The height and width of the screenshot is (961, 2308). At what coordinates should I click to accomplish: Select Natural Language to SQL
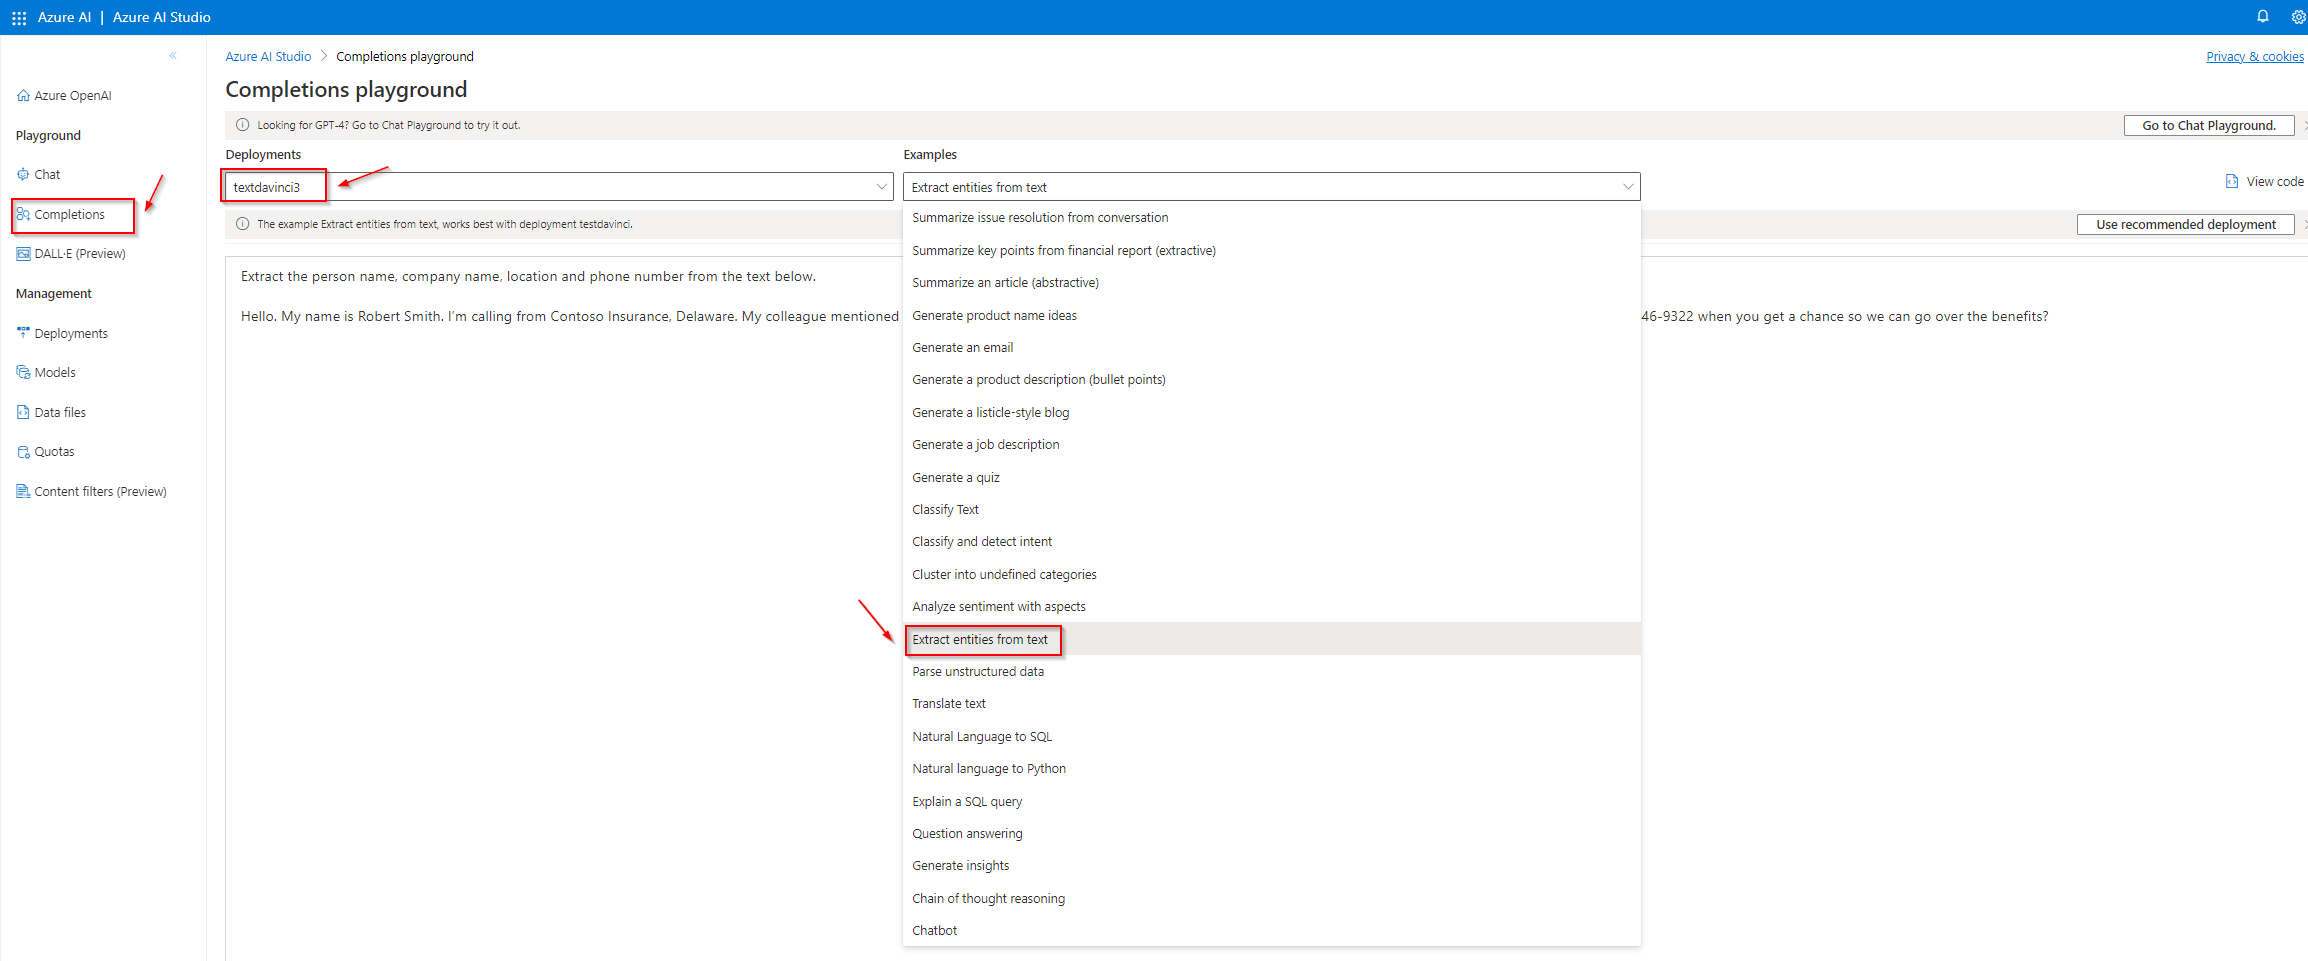[x=1271, y=736]
